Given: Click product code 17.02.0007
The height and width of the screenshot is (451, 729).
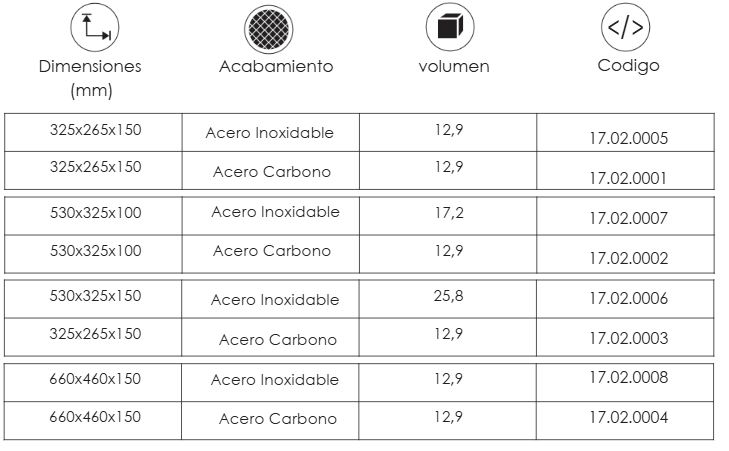Looking at the screenshot, I should pyautogui.click(x=628, y=217).
